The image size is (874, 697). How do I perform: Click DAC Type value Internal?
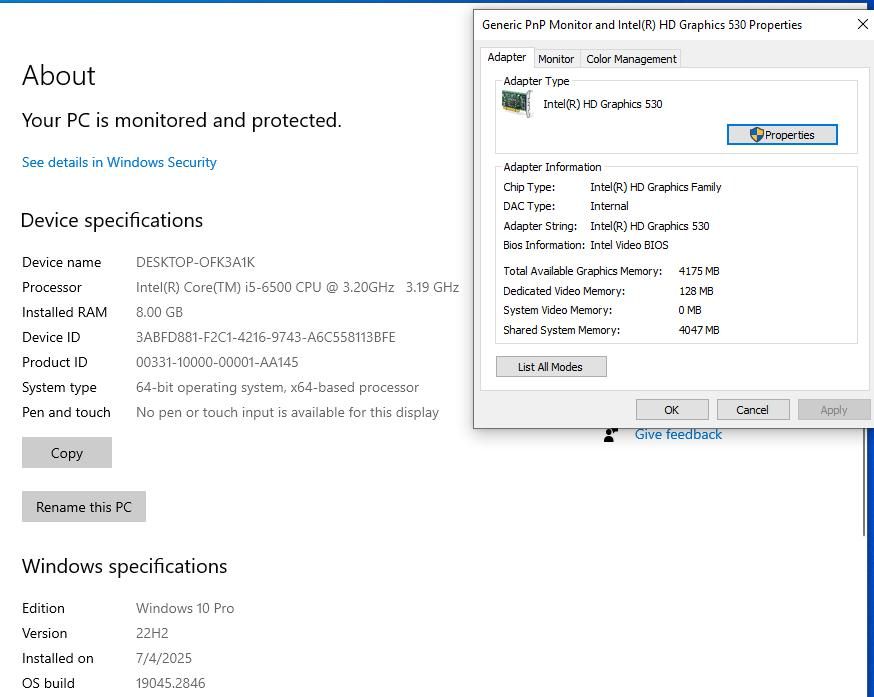[x=609, y=206]
